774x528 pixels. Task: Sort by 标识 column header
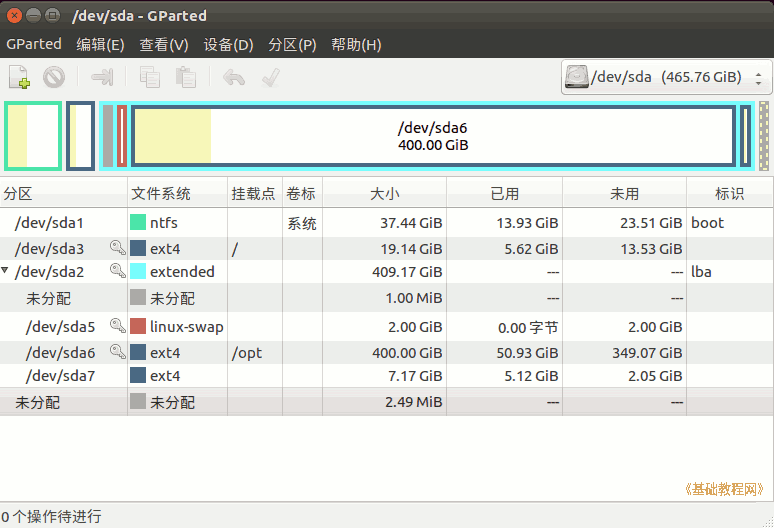[730, 193]
